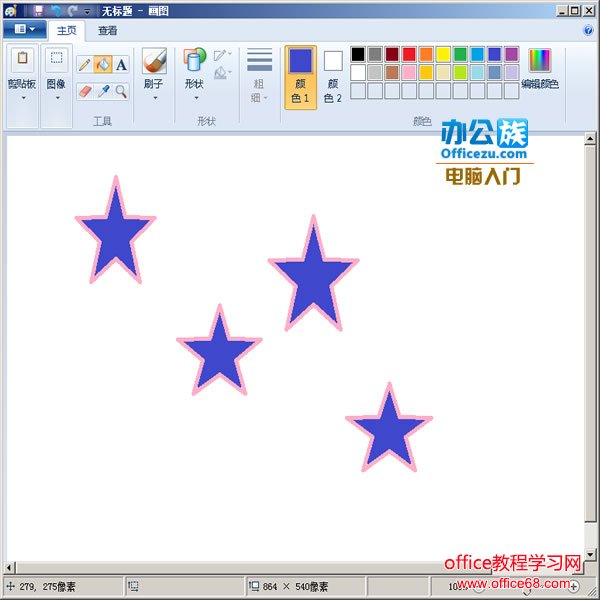Pick the lavender color swatch
Viewport: 600px width, 600px height.
coord(511,73)
